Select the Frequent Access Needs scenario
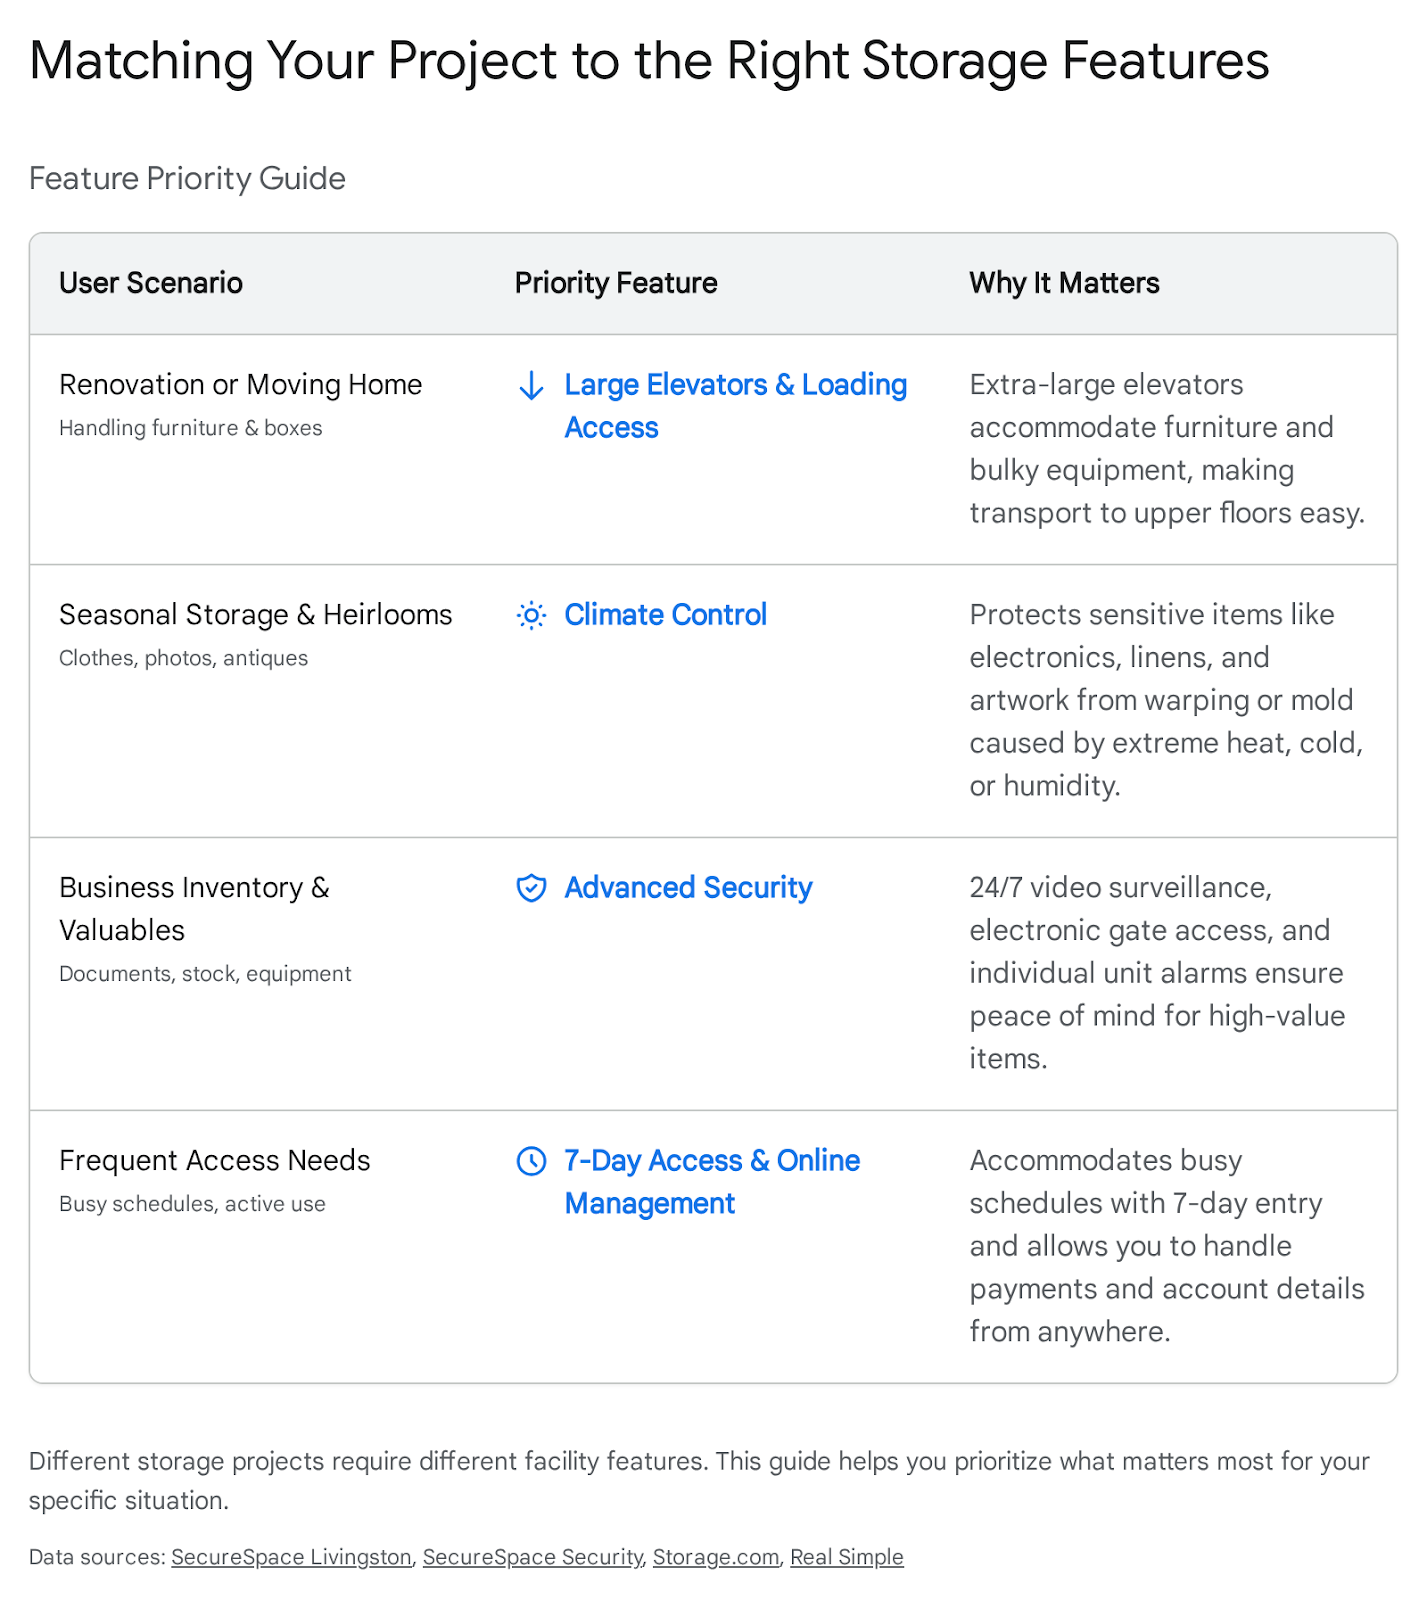 point(214,1161)
